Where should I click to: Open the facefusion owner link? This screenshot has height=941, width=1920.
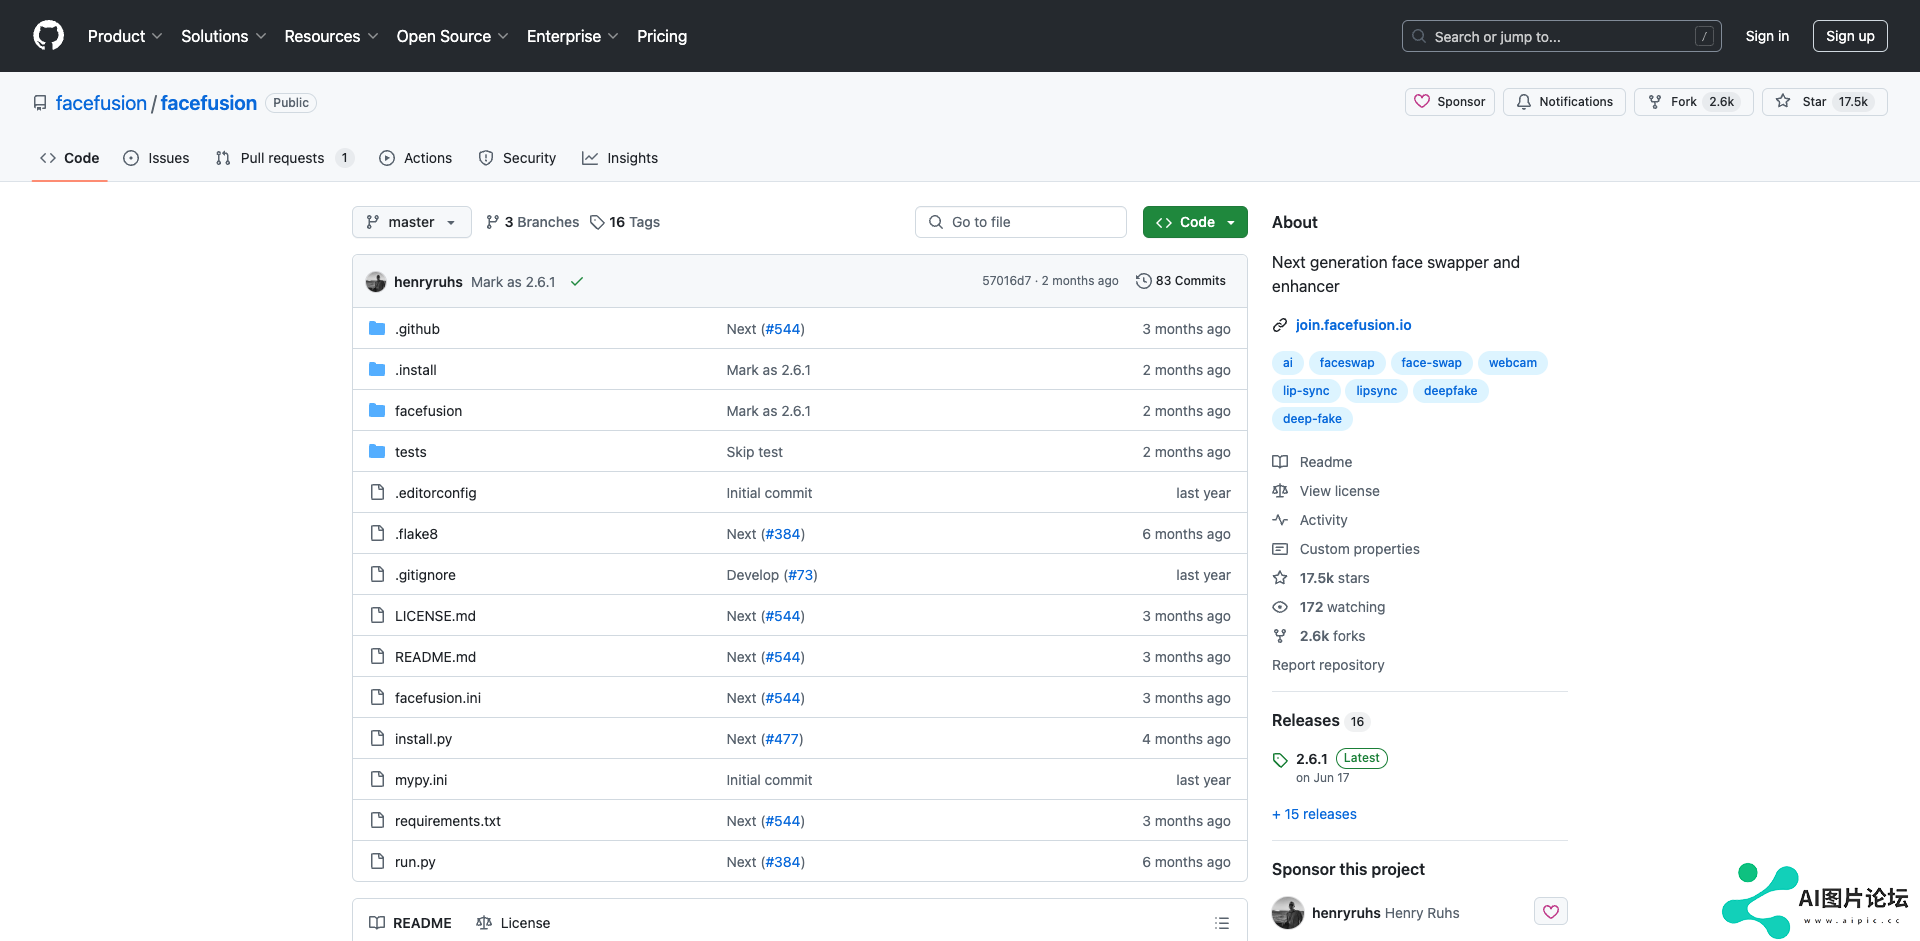pos(101,103)
